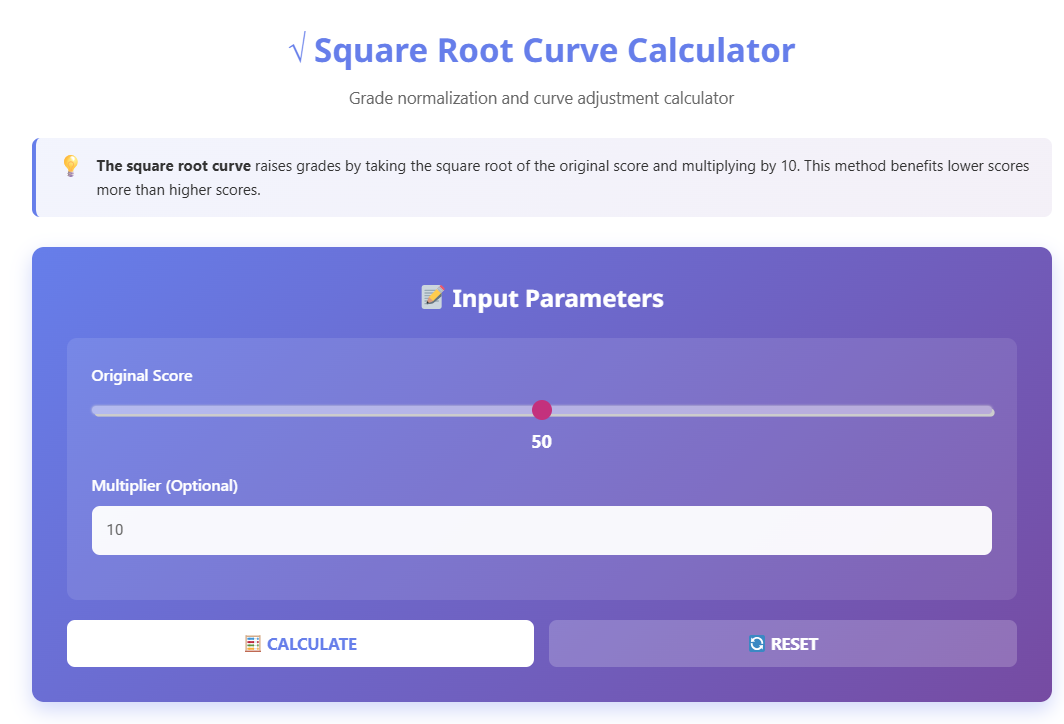Screen dimensions: 1064x724
Task: Click the far right end of the score slider track
Action: (x=990, y=410)
